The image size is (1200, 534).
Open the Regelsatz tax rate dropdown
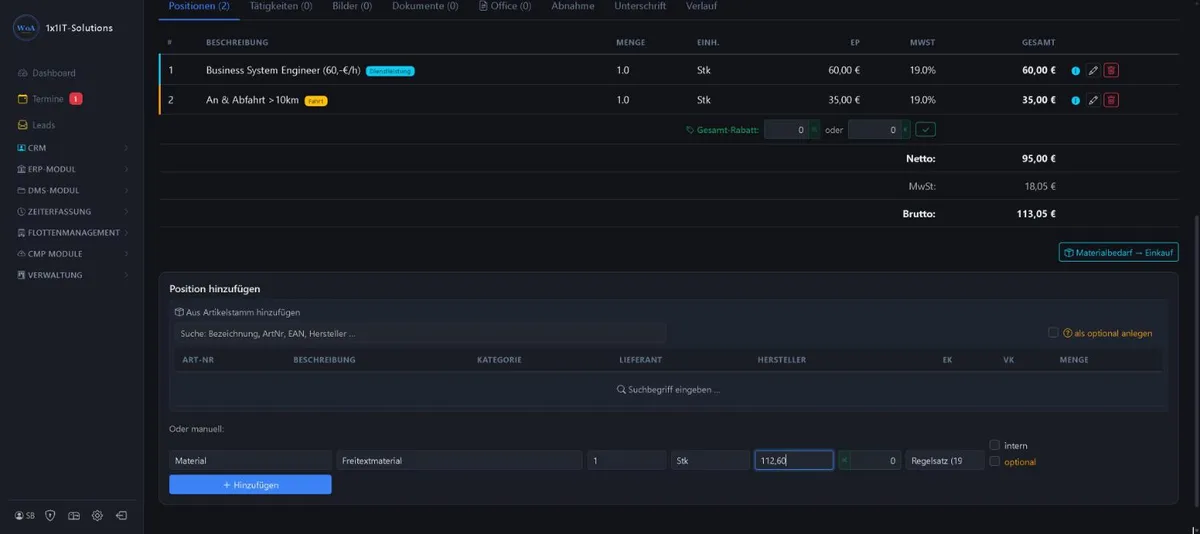(x=945, y=460)
